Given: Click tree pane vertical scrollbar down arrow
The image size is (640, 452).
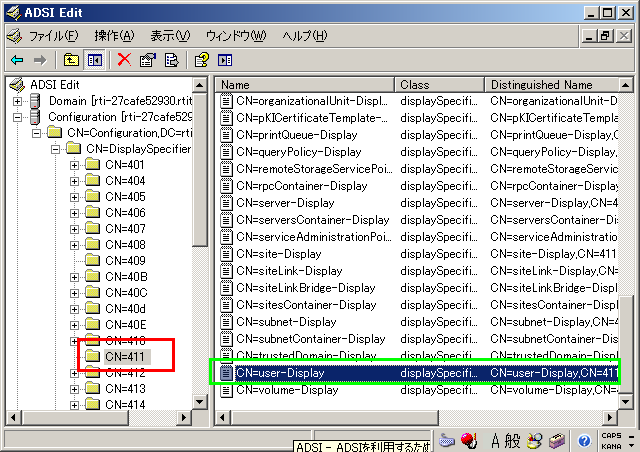Looking at the screenshot, I should 199,402.
